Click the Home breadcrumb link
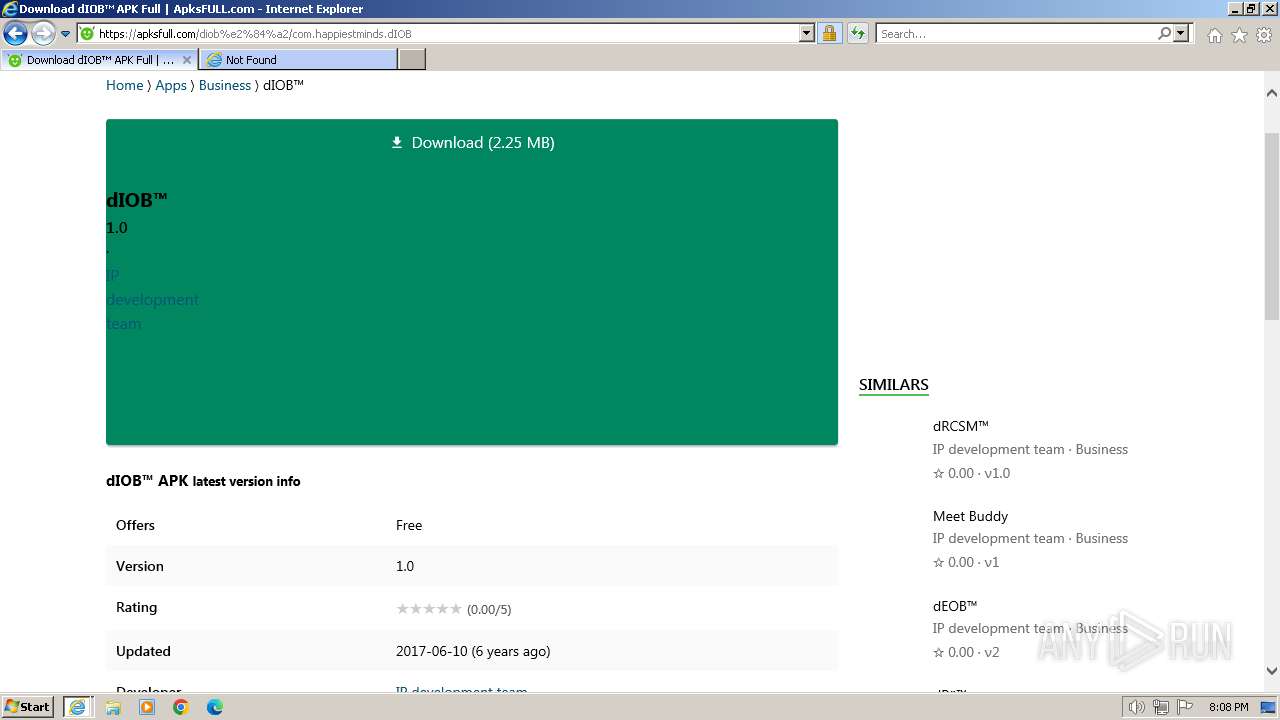 point(125,85)
